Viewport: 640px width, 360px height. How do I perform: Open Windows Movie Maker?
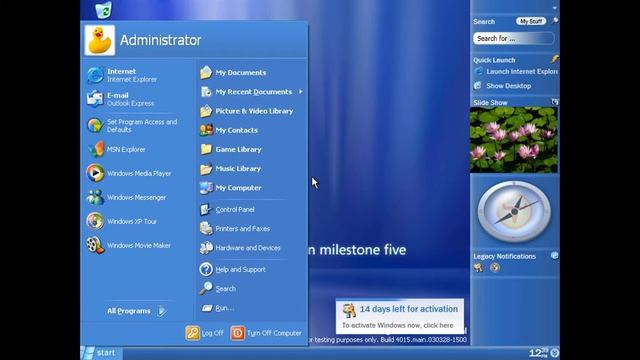(x=129, y=245)
